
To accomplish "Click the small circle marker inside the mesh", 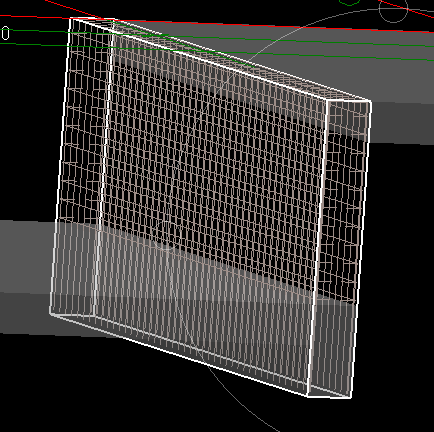I will click(167, 235).
